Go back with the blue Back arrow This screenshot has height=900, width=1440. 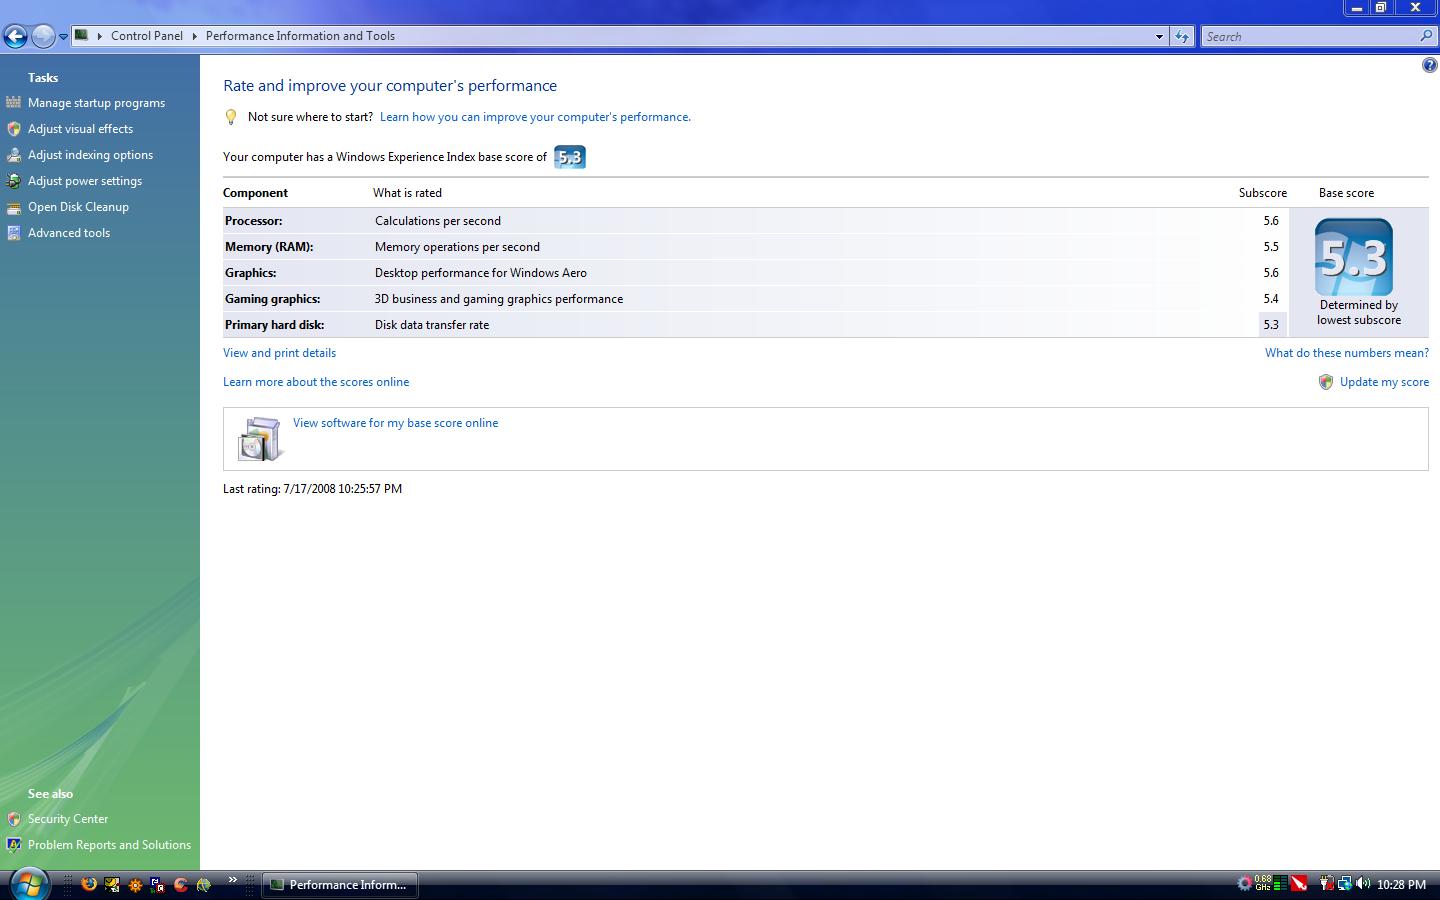pyautogui.click(x=15, y=36)
